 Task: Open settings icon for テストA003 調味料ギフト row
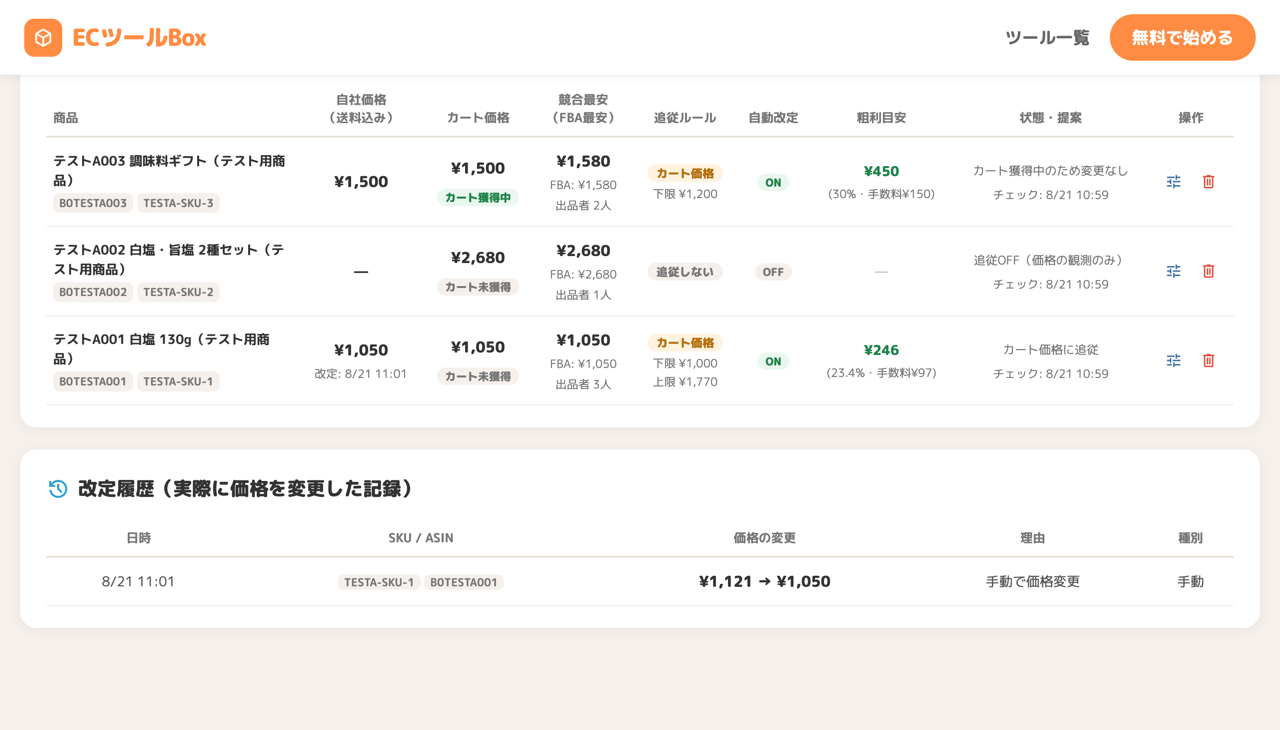coord(1174,182)
